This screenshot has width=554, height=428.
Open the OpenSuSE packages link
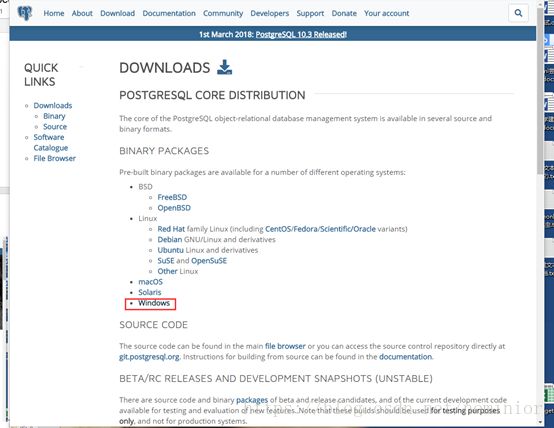point(209,261)
